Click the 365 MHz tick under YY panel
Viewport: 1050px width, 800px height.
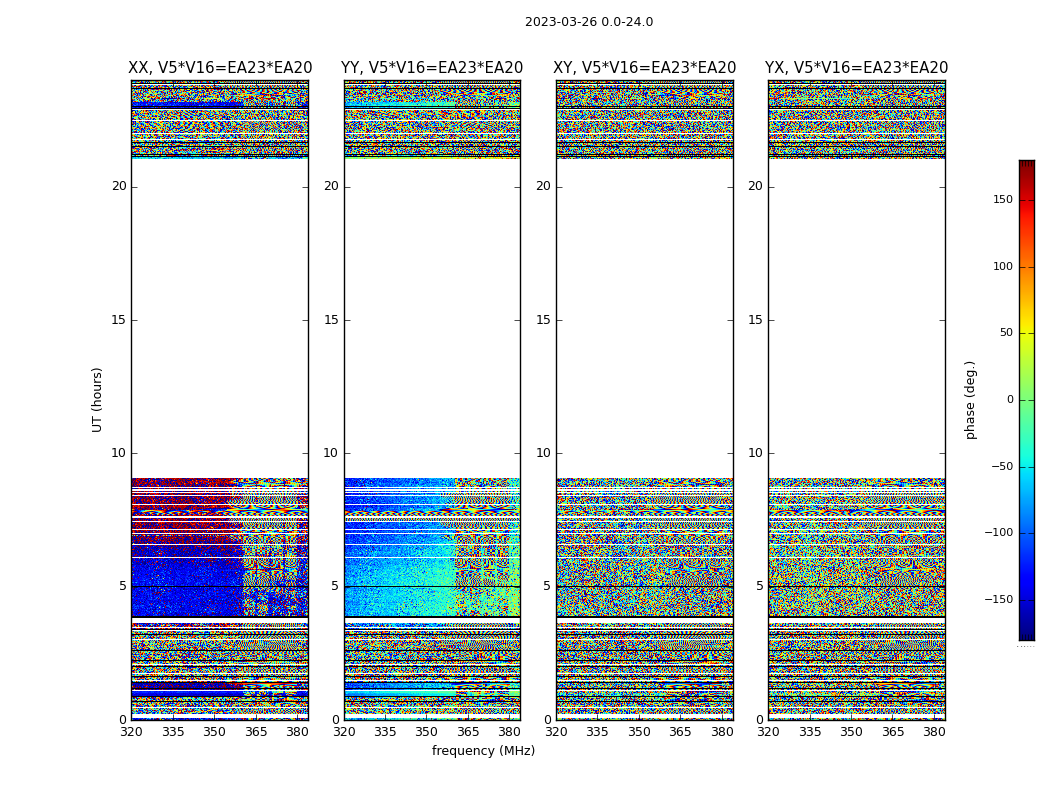467,732
